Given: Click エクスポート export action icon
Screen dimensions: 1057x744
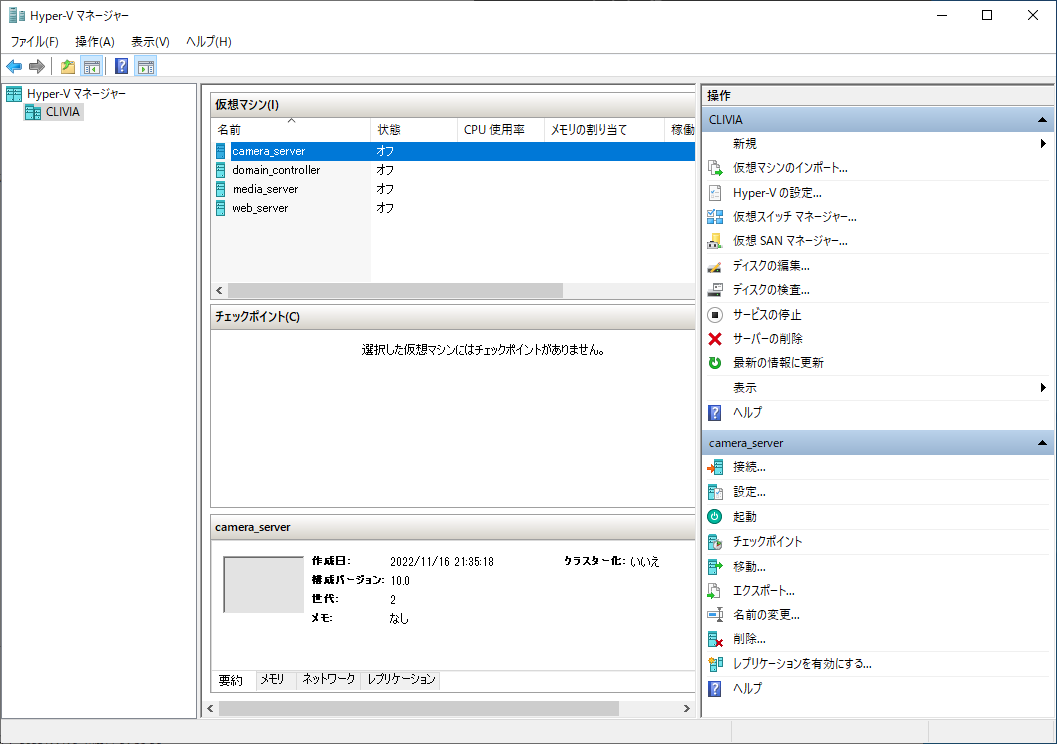Looking at the screenshot, I should pos(715,590).
